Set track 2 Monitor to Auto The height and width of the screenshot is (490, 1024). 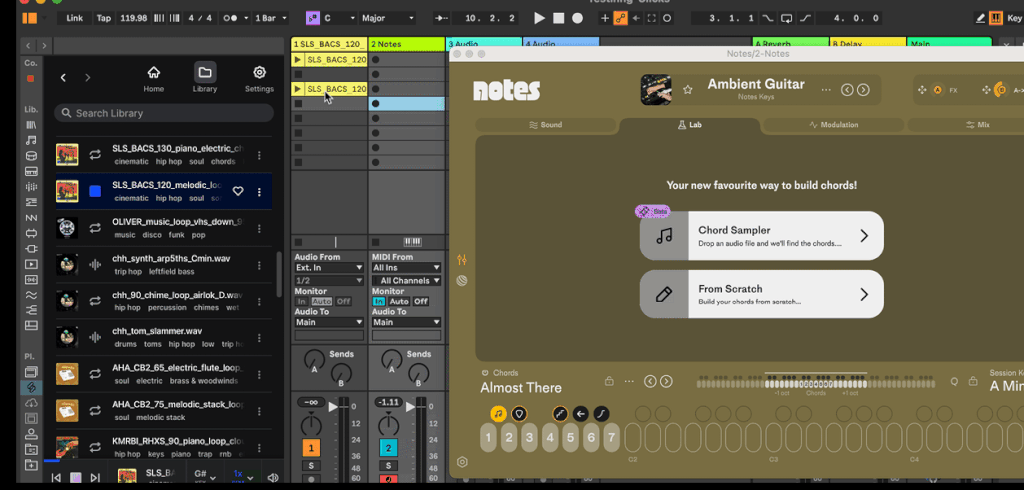point(399,301)
